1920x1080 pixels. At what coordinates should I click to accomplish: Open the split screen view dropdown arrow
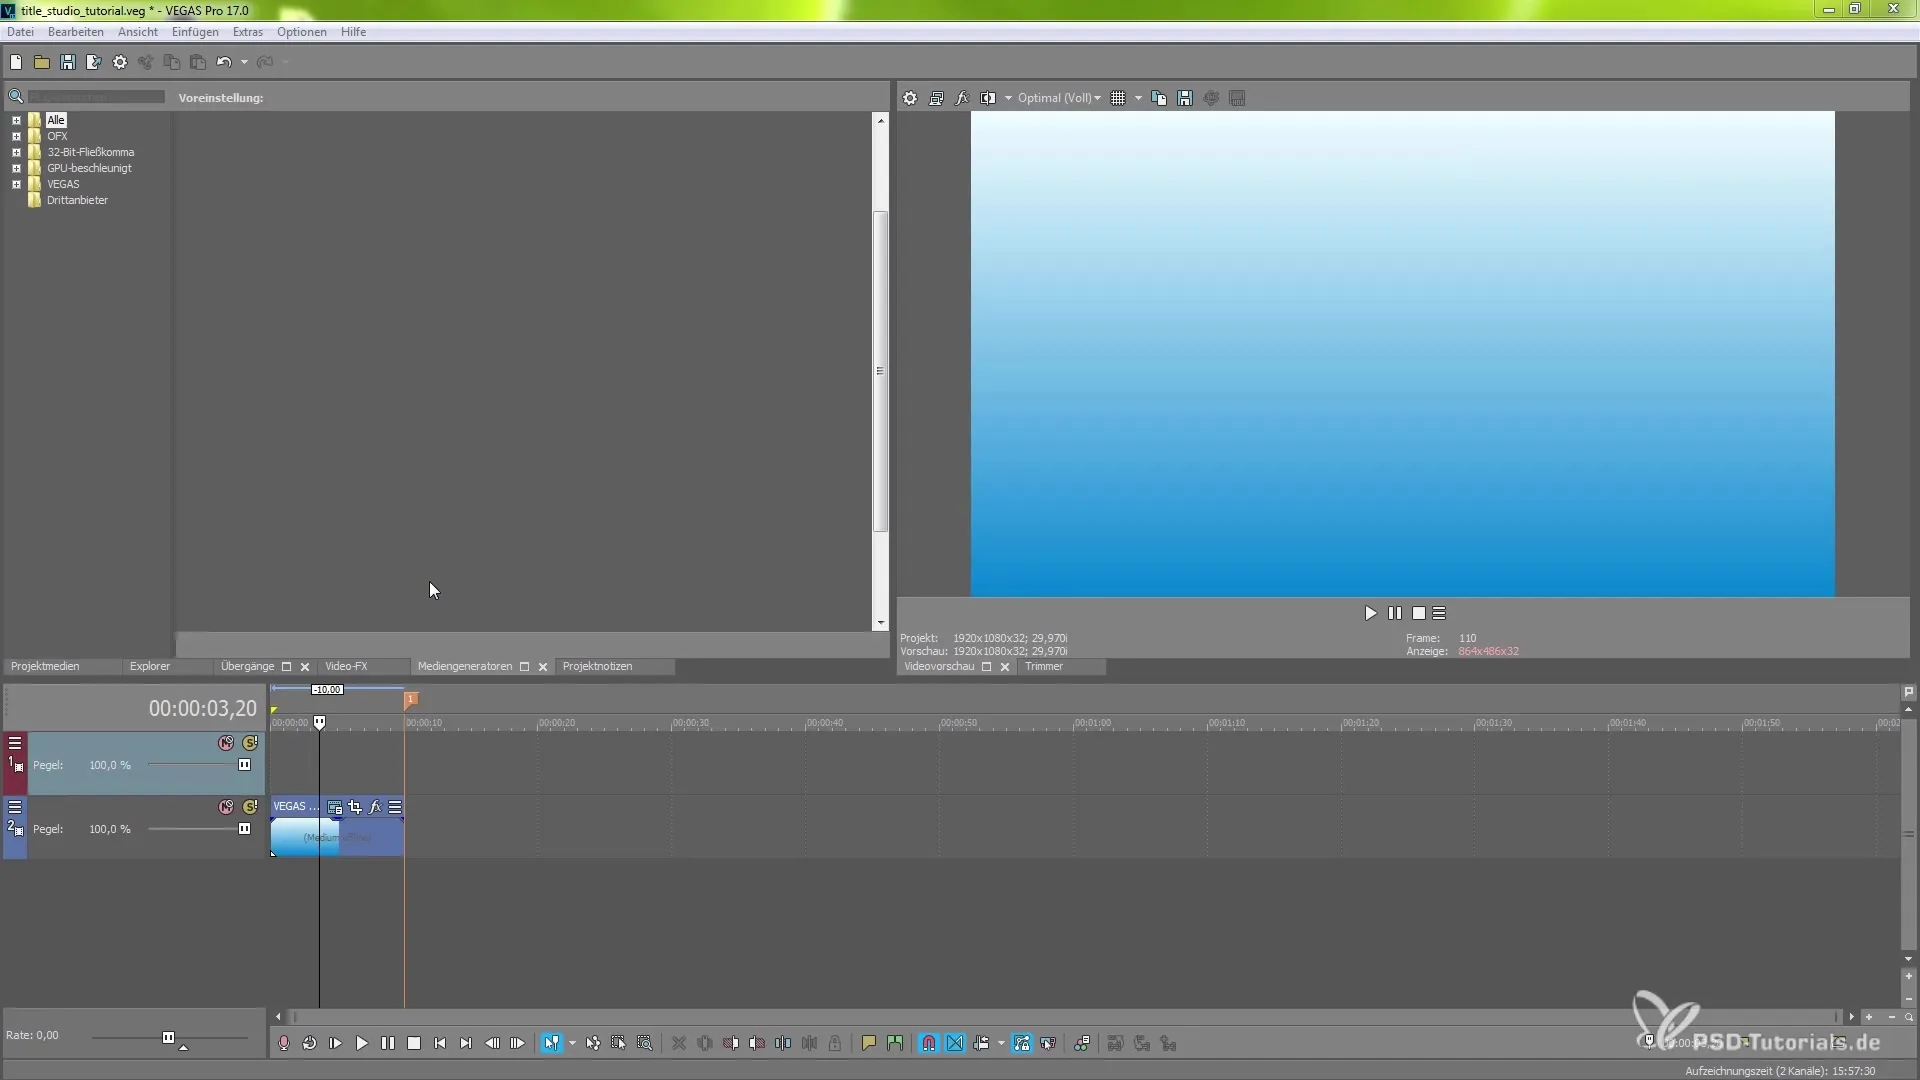pos(1008,98)
